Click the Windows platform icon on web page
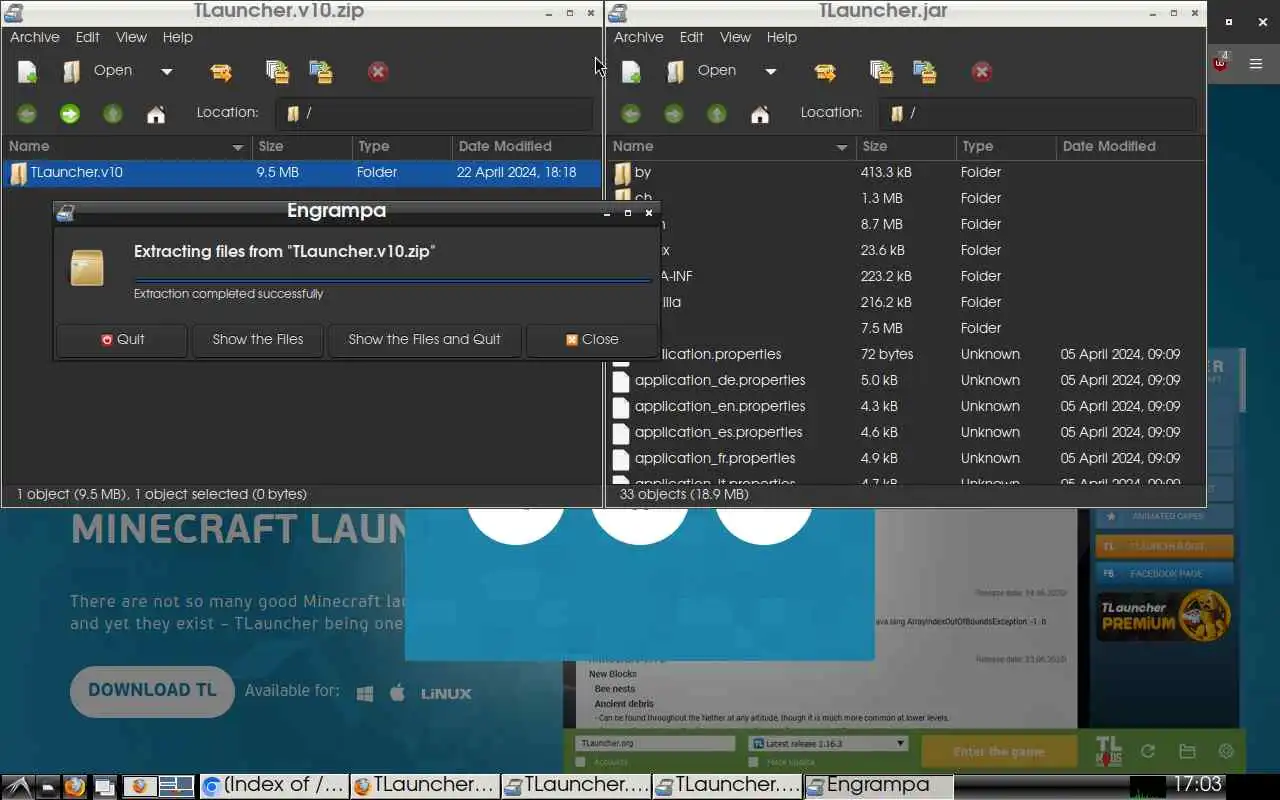 pos(365,693)
